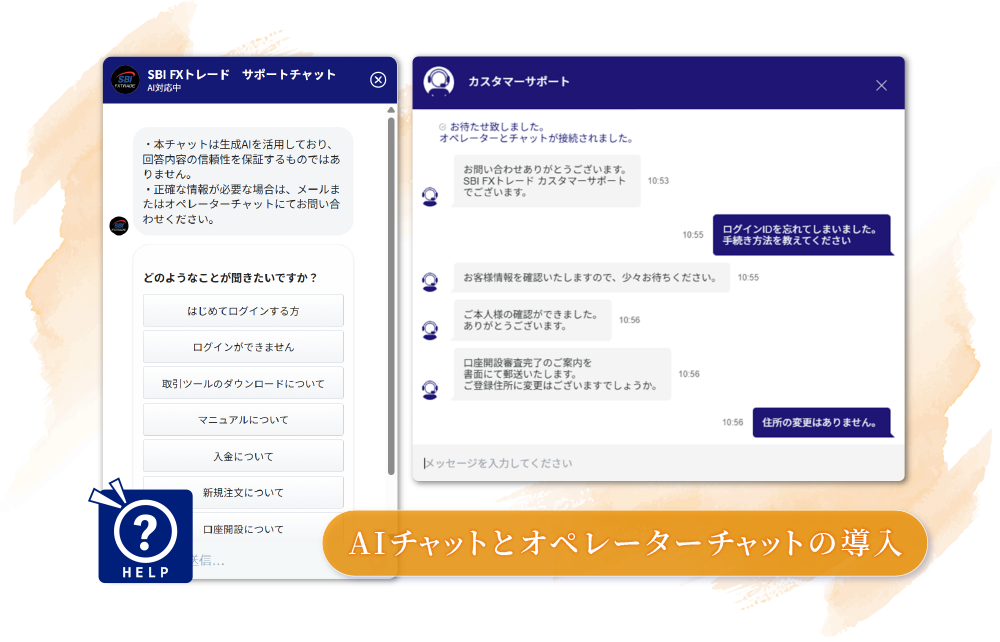Click the headset icon beside カスタマーサポート title

[440, 83]
